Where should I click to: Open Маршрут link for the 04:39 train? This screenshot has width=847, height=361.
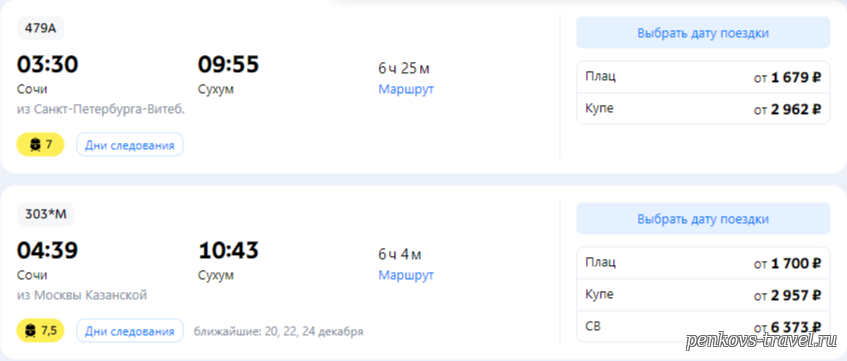(406, 275)
